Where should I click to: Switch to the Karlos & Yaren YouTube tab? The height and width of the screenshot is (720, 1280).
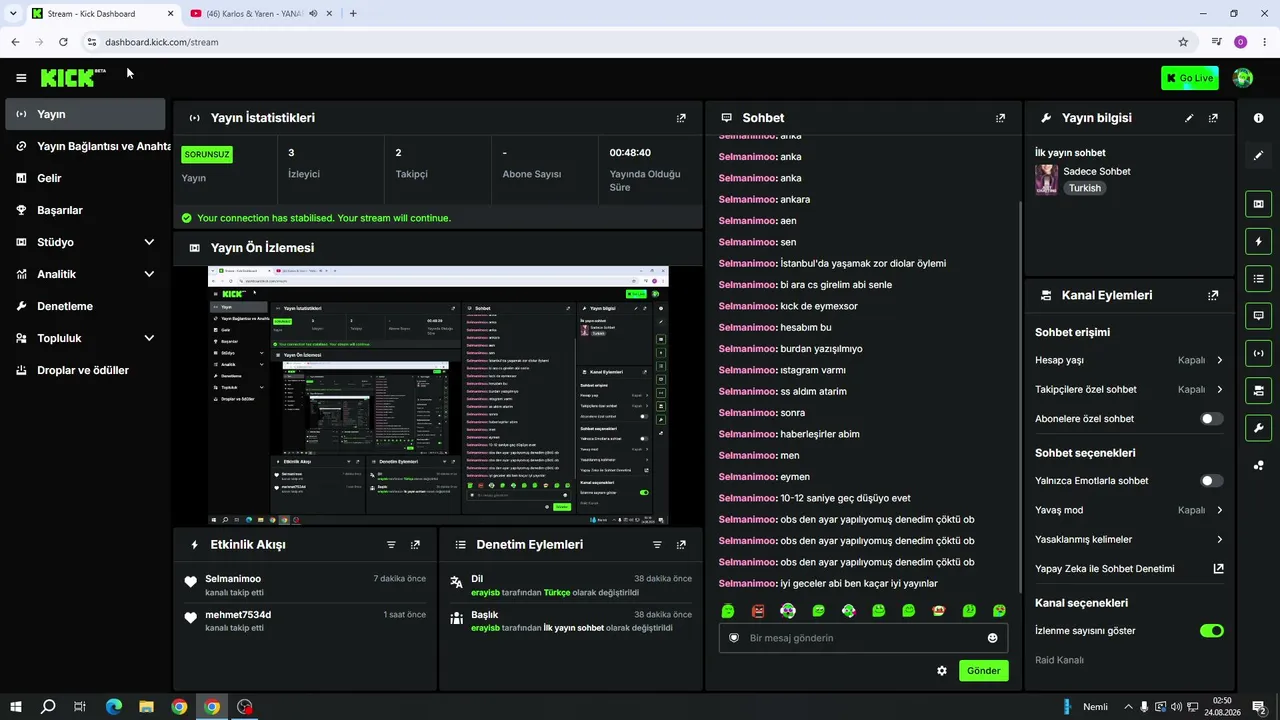260,14
